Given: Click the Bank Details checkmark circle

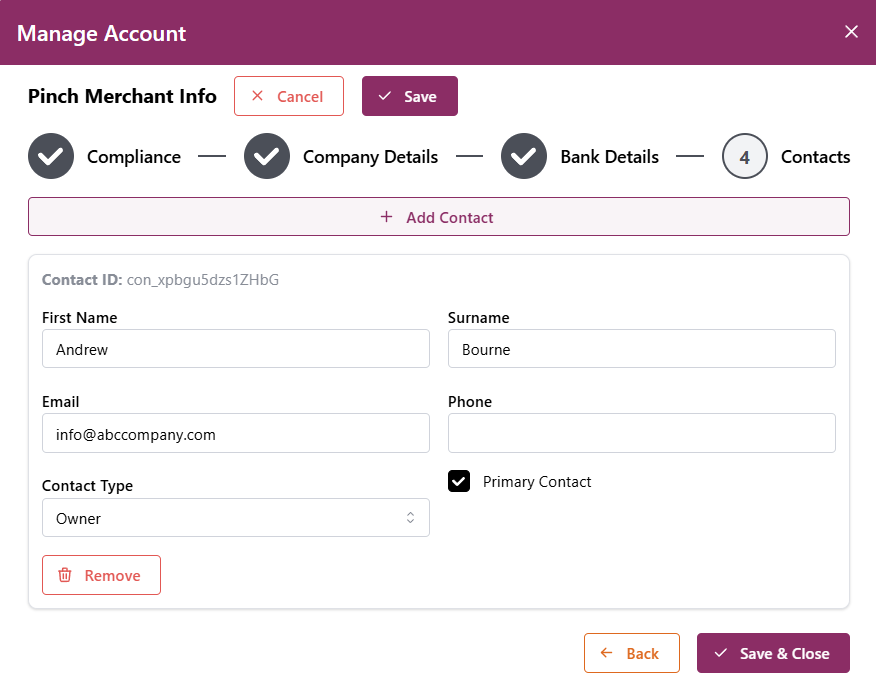Looking at the screenshot, I should (524, 157).
